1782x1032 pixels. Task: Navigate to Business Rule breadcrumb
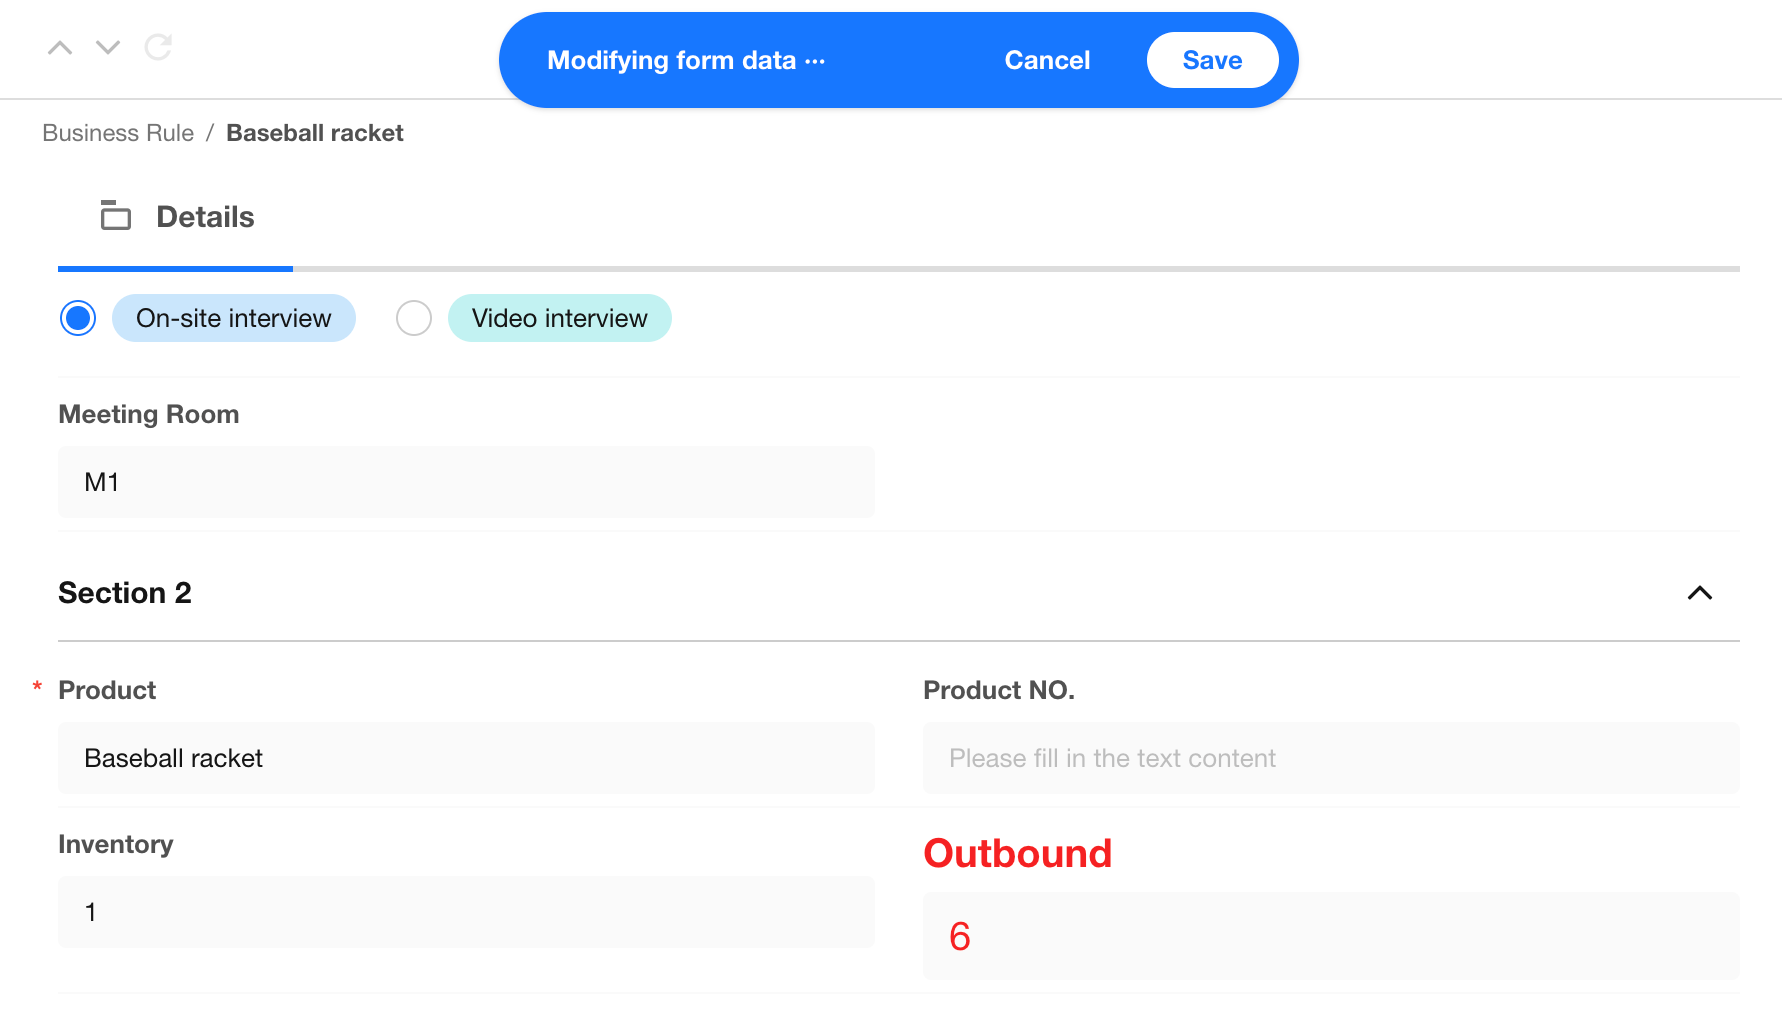pyautogui.click(x=118, y=133)
